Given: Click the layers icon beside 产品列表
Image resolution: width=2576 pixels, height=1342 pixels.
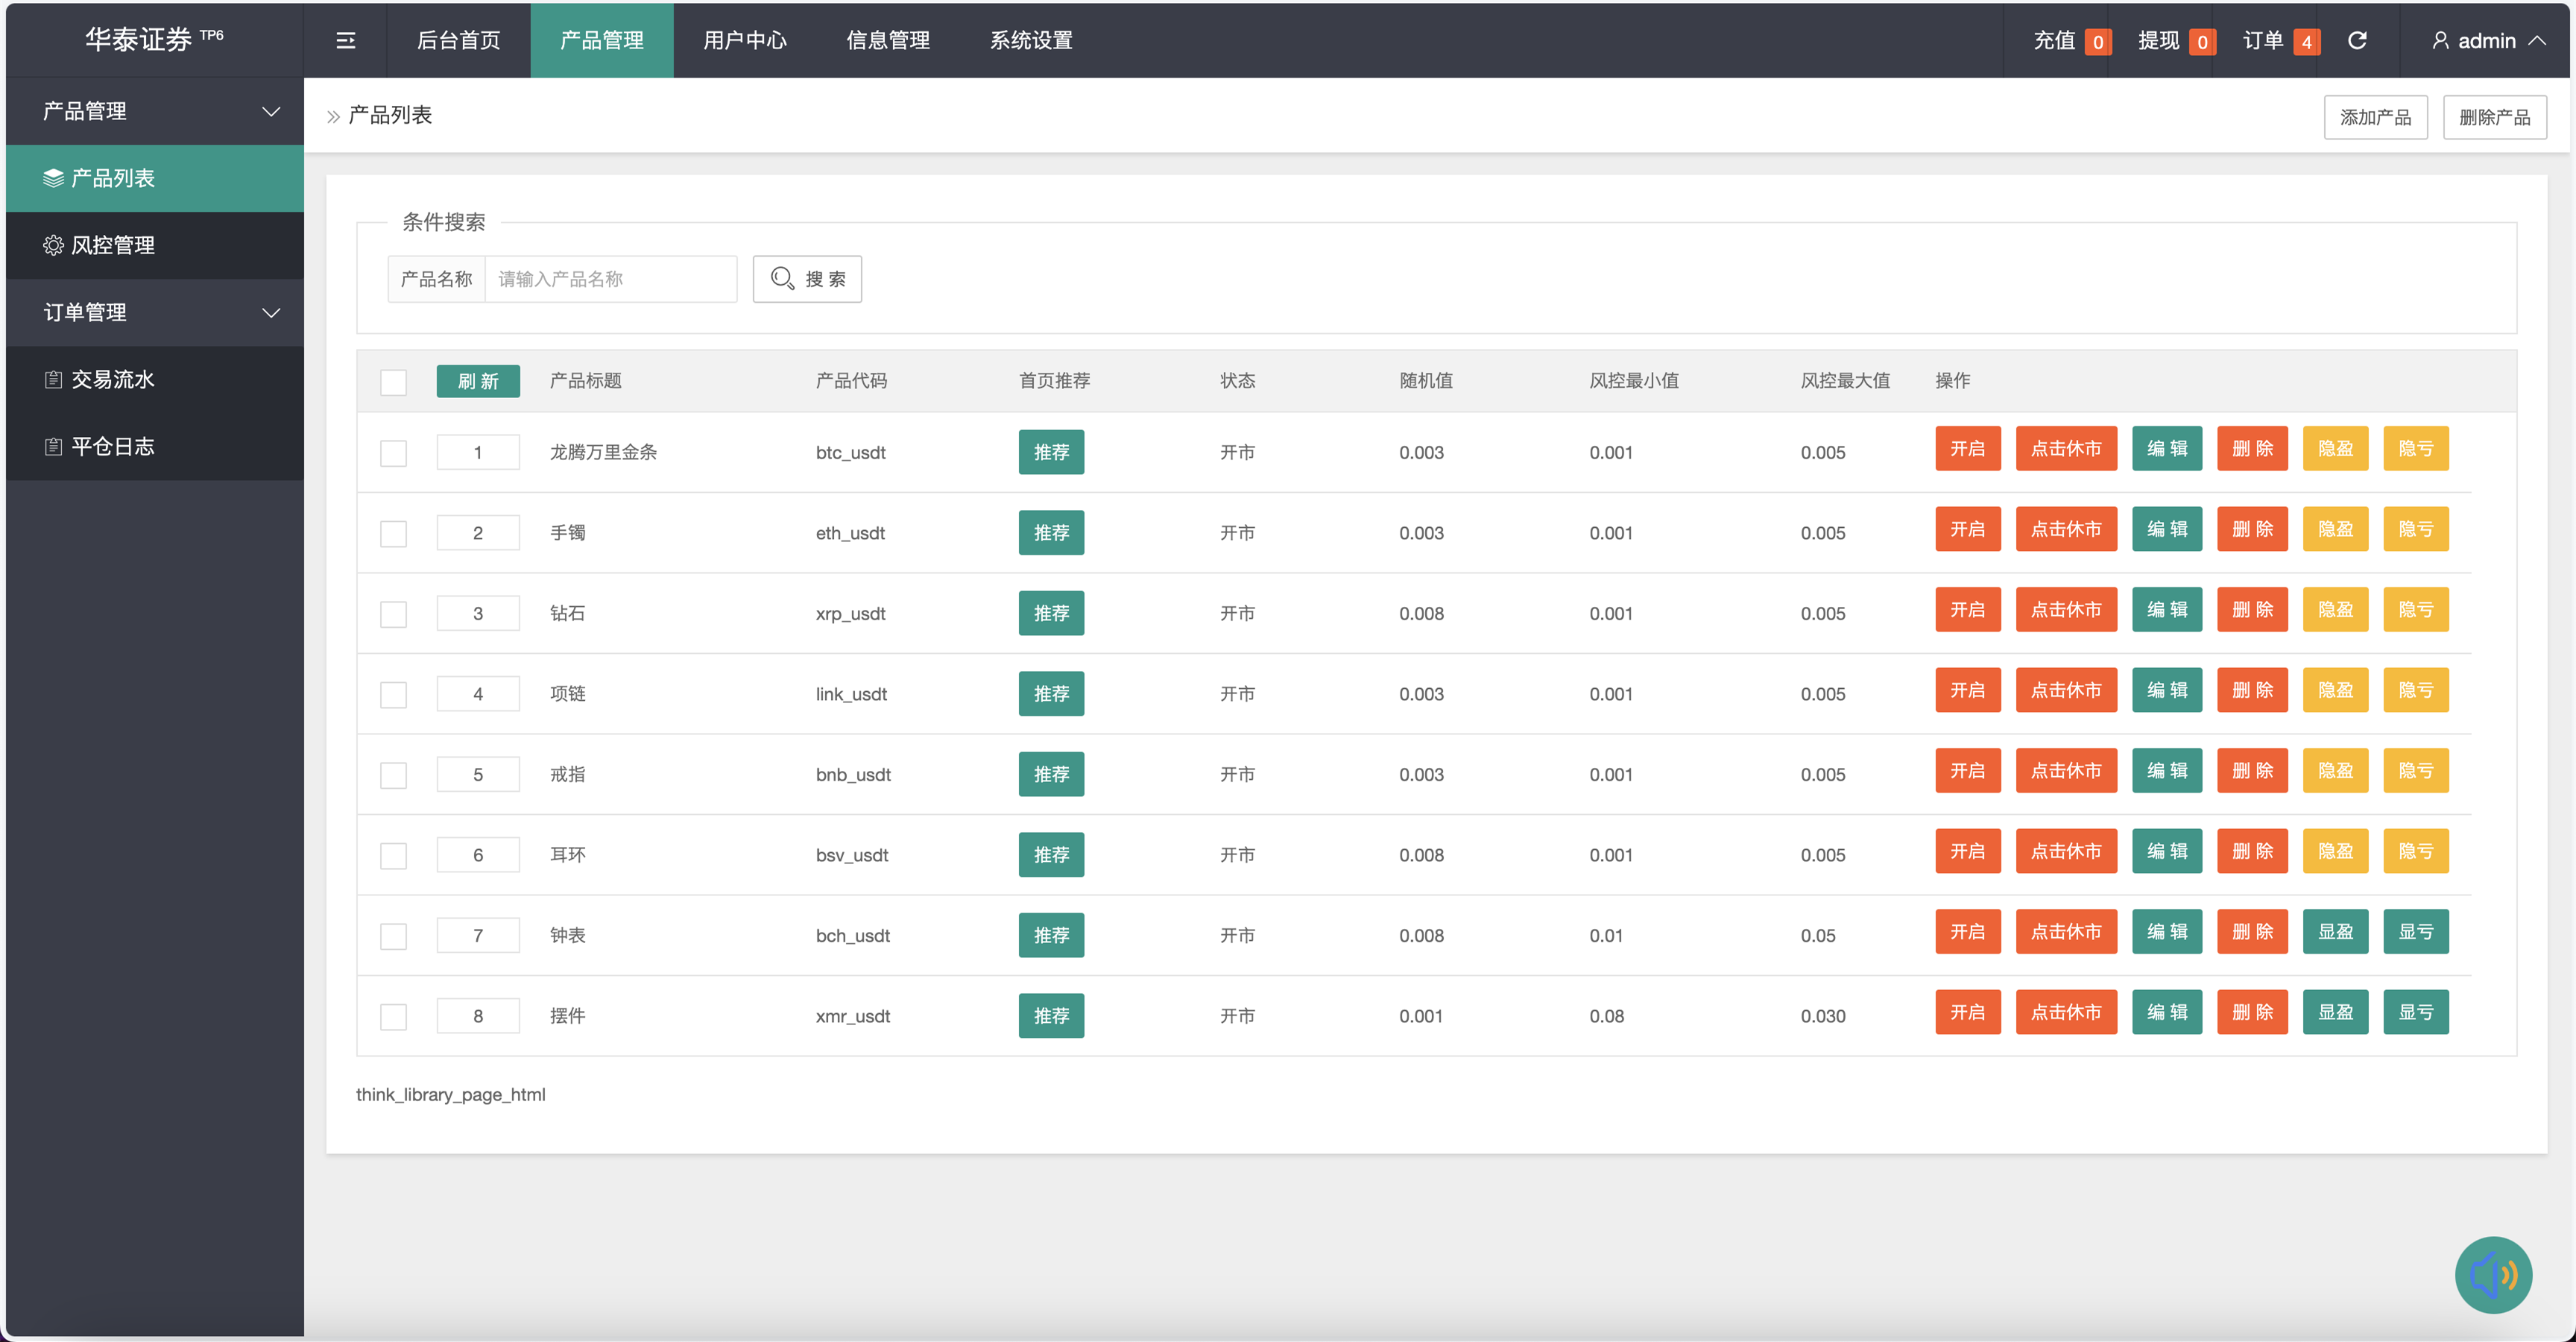Looking at the screenshot, I should coord(53,178).
